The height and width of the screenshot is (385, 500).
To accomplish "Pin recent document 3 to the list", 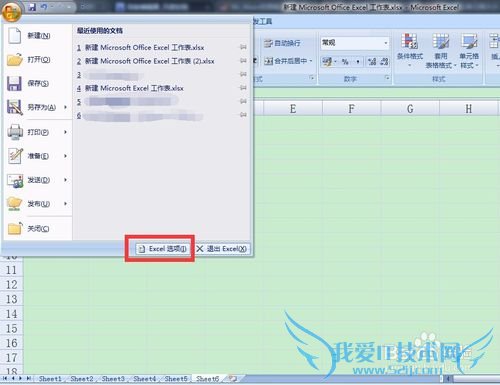I will (243, 74).
